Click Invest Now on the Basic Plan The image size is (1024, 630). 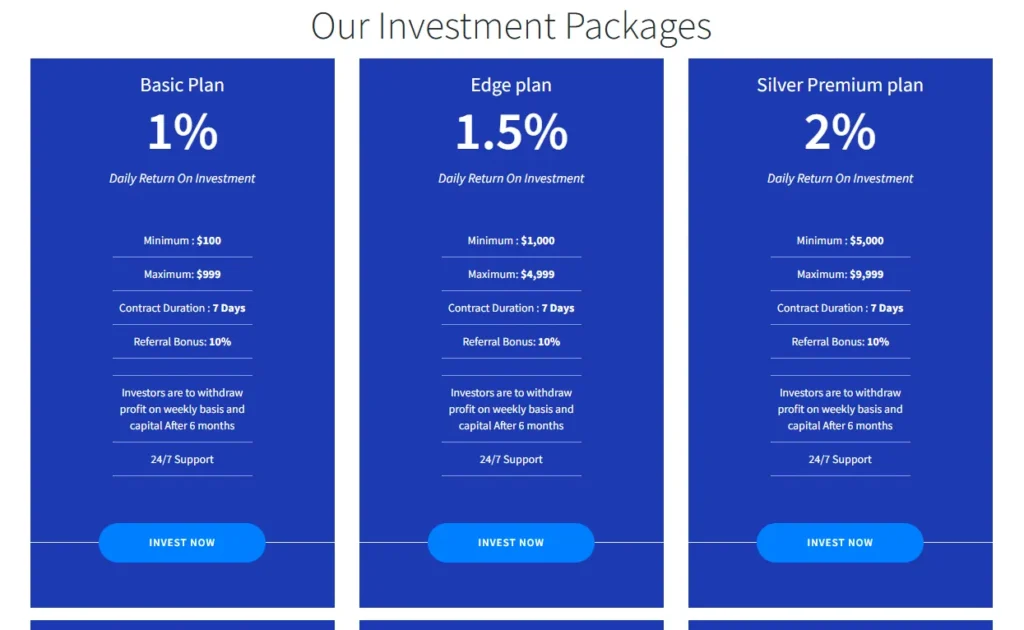click(182, 542)
